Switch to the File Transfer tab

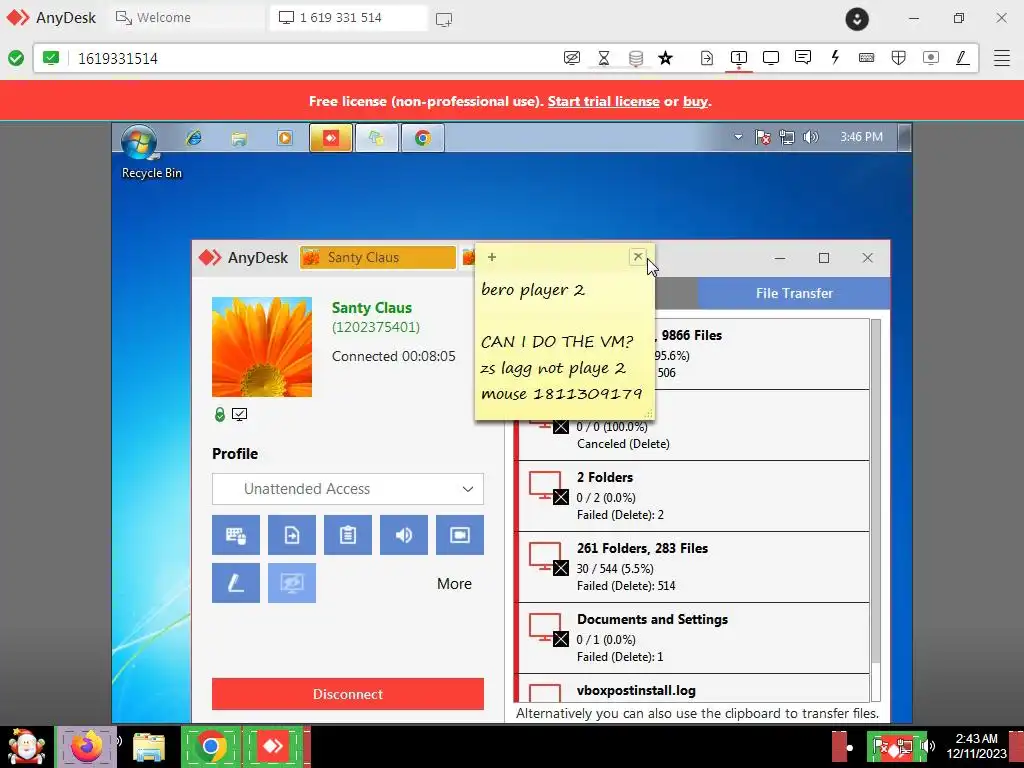tap(793, 293)
